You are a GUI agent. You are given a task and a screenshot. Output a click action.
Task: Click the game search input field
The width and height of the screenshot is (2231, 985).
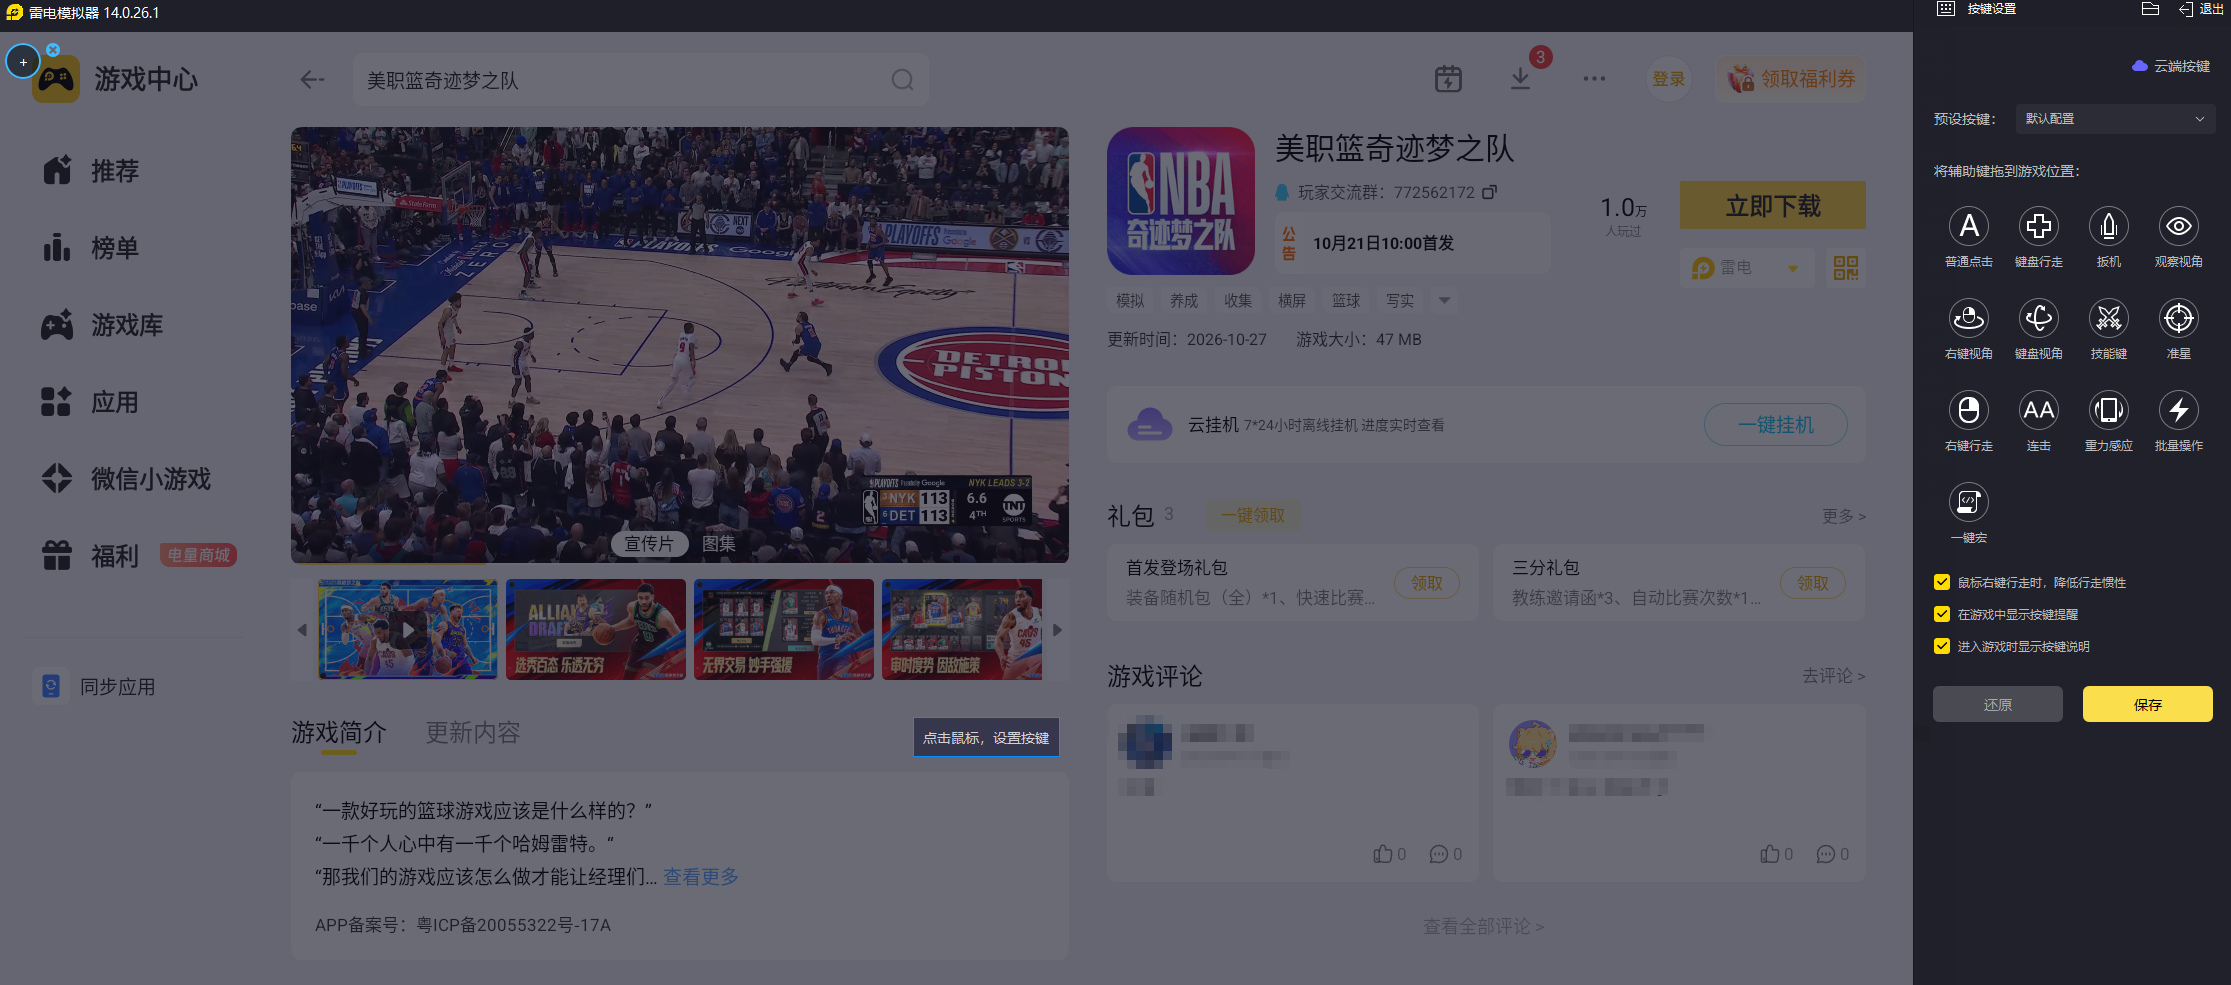(x=640, y=80)
